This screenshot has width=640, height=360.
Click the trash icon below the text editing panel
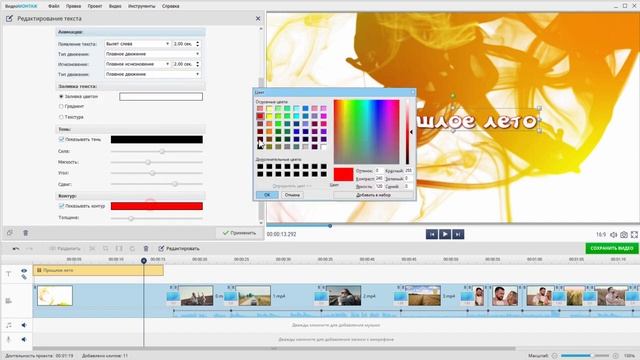[25, 233]
